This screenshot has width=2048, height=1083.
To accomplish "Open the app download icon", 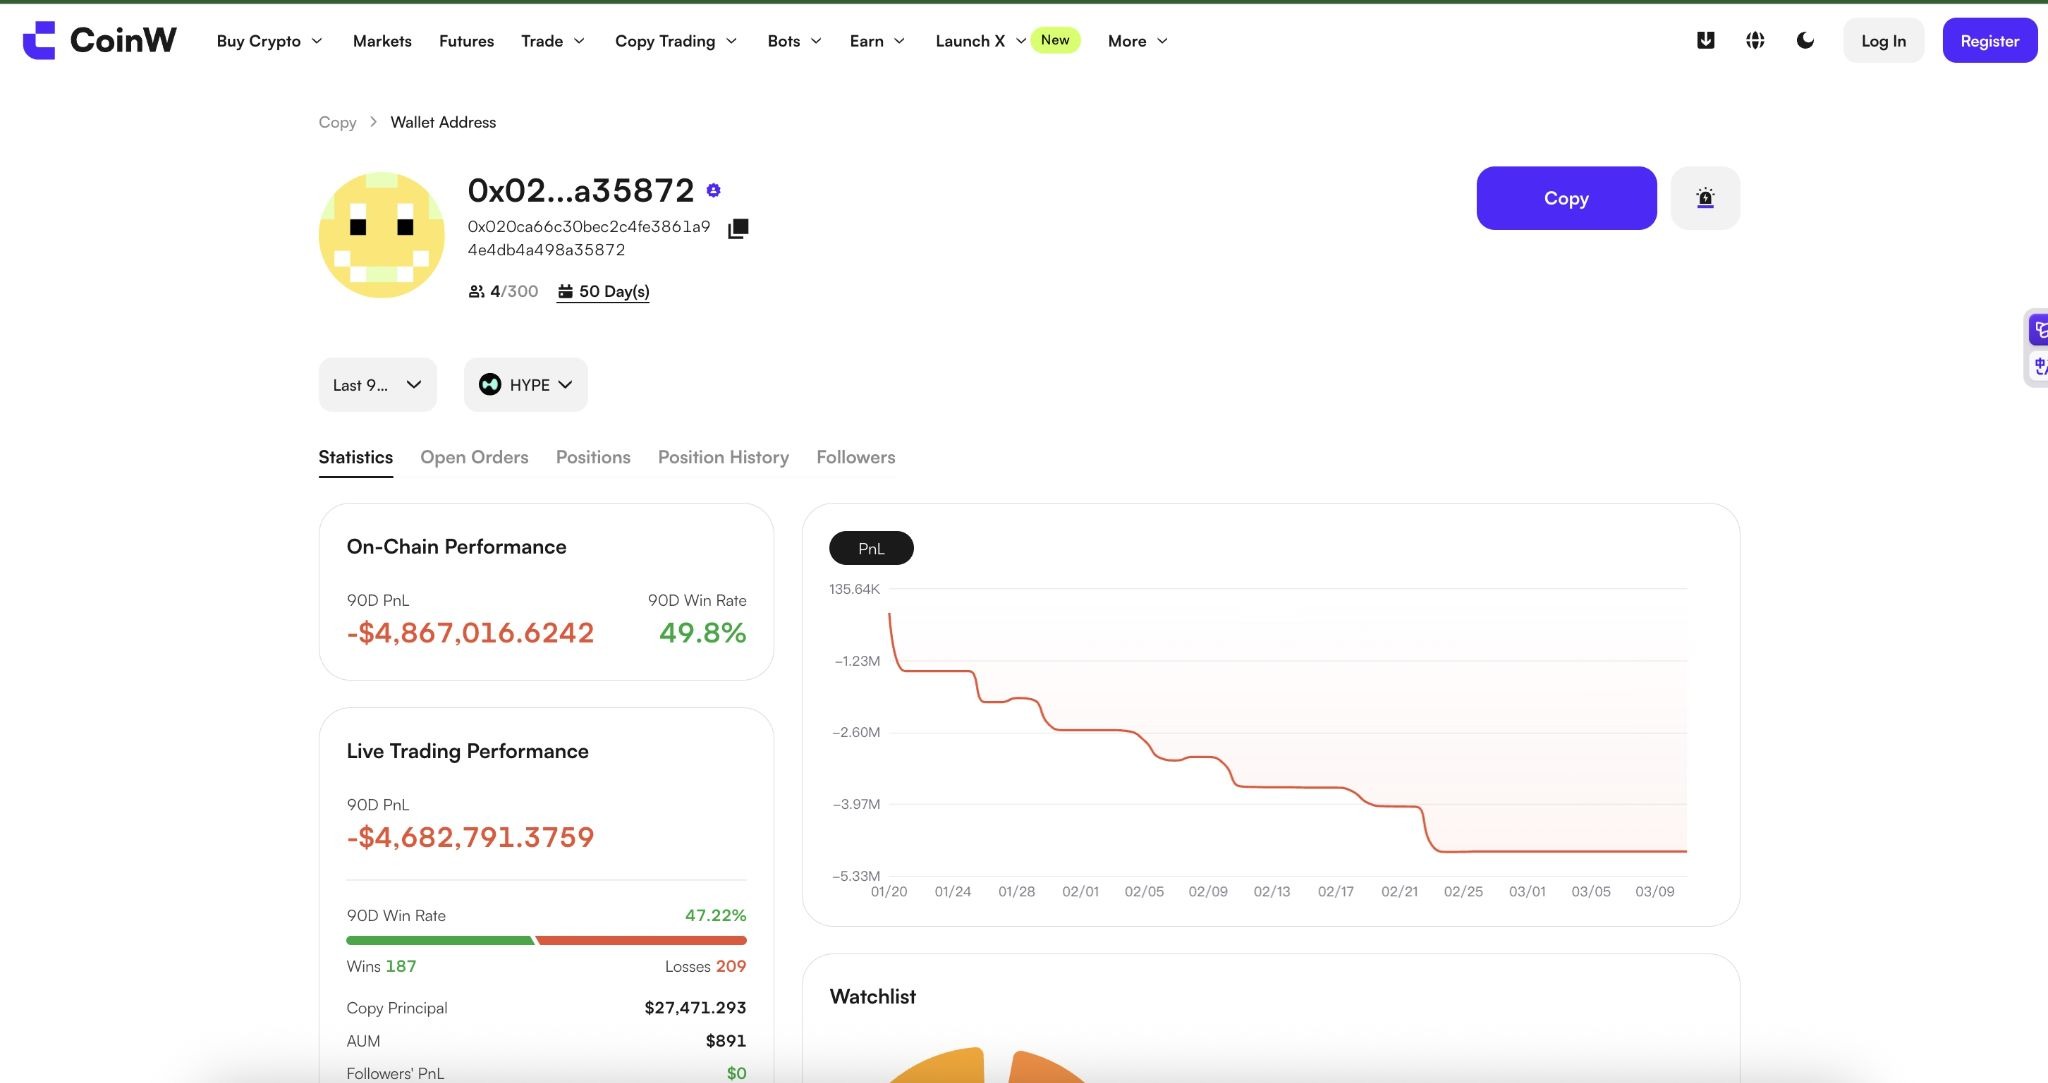I will point(1706,40).
